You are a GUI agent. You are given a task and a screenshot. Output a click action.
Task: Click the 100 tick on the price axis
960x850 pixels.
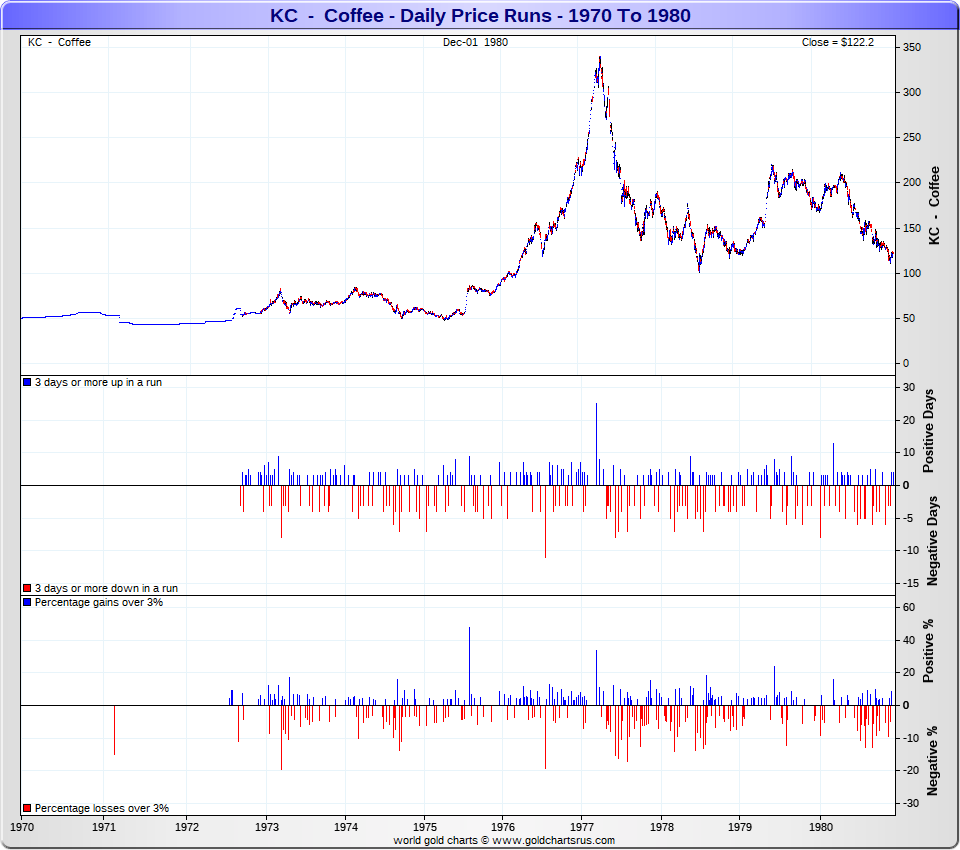[912, 273]
